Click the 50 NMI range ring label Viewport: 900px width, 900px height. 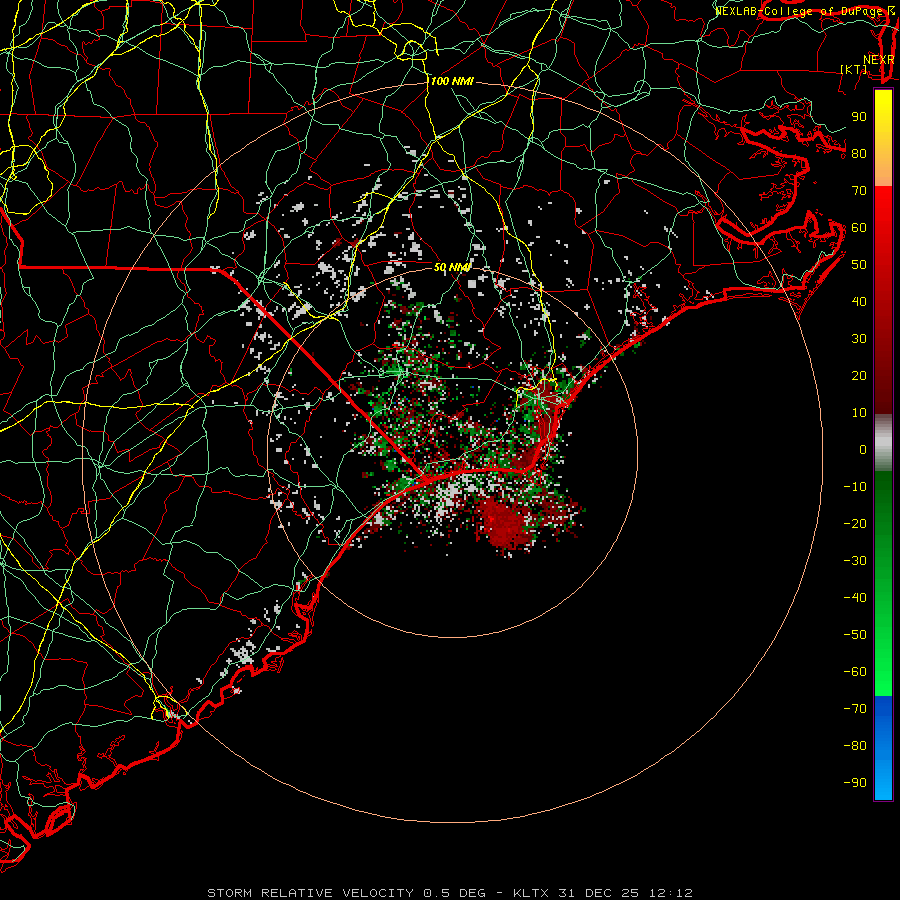coord(452,267)
